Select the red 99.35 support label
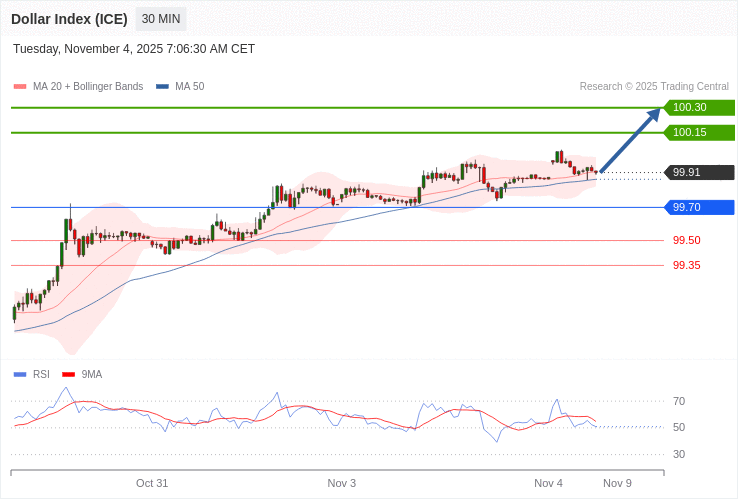 (686, 265)
